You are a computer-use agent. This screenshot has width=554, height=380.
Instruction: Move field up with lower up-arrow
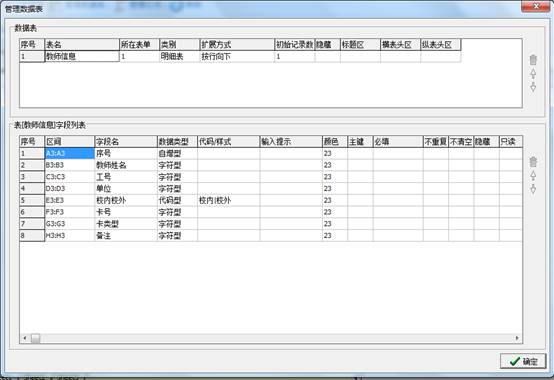pos(533,176)
